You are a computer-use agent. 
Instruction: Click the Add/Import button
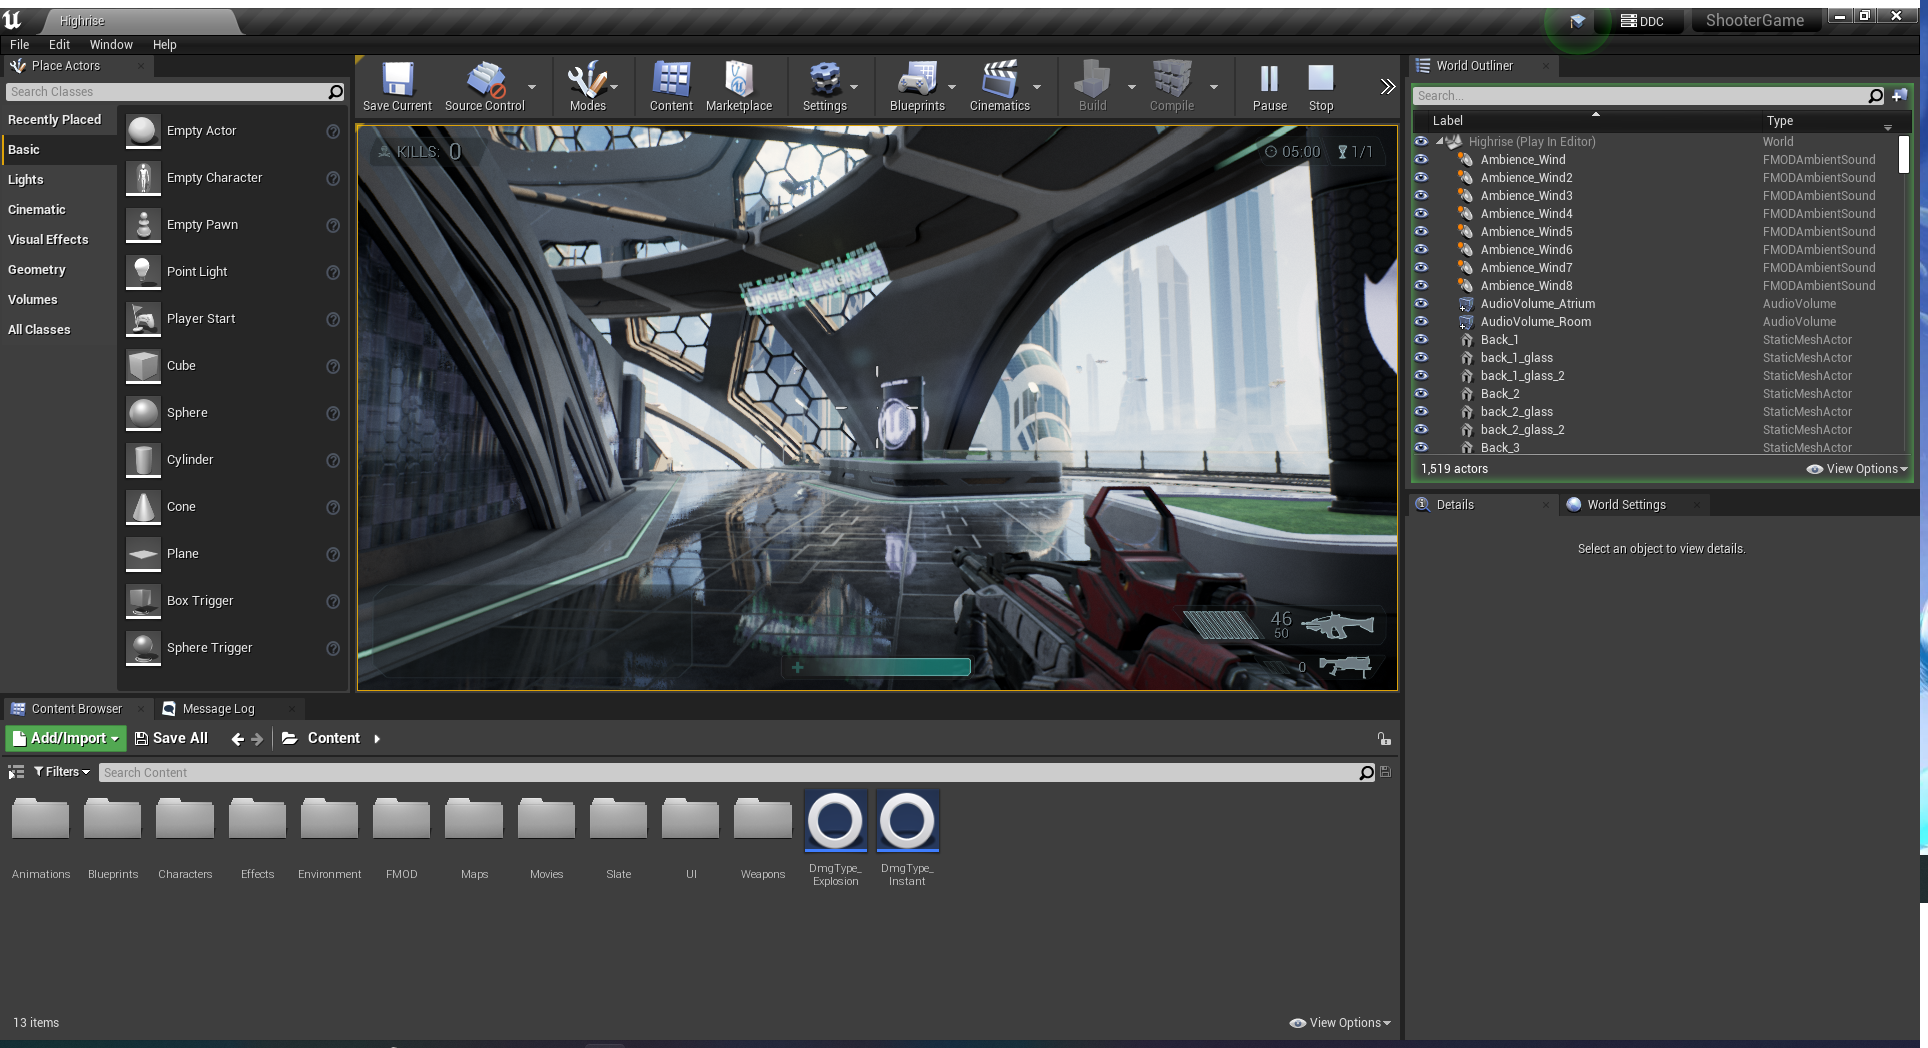(x=66, y=738)
